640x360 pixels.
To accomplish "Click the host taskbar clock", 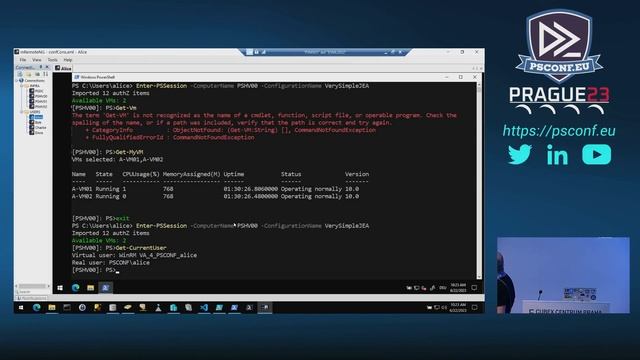I will (458, 307).
